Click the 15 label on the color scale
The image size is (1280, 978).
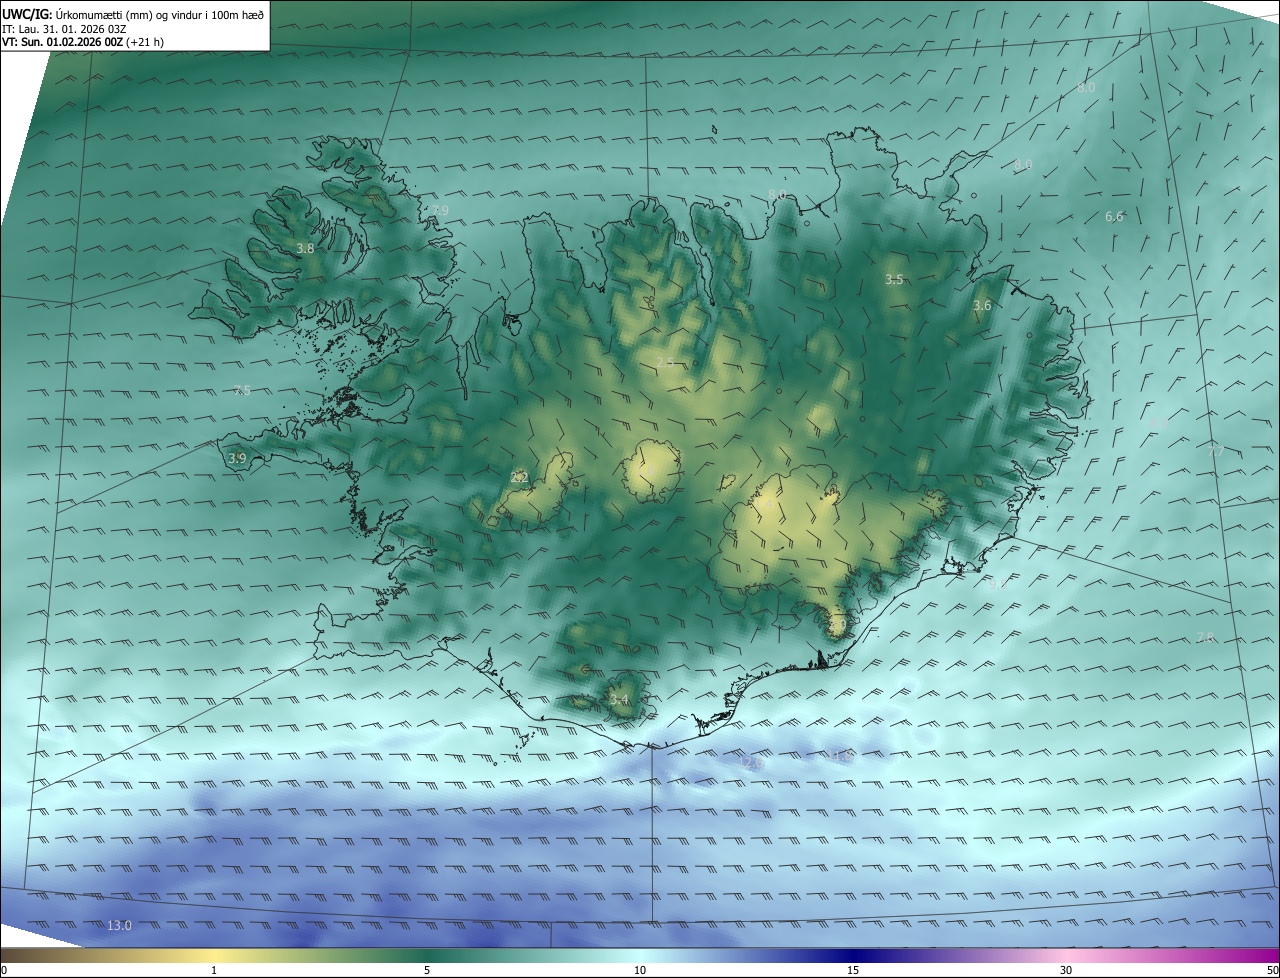point(853,970)
